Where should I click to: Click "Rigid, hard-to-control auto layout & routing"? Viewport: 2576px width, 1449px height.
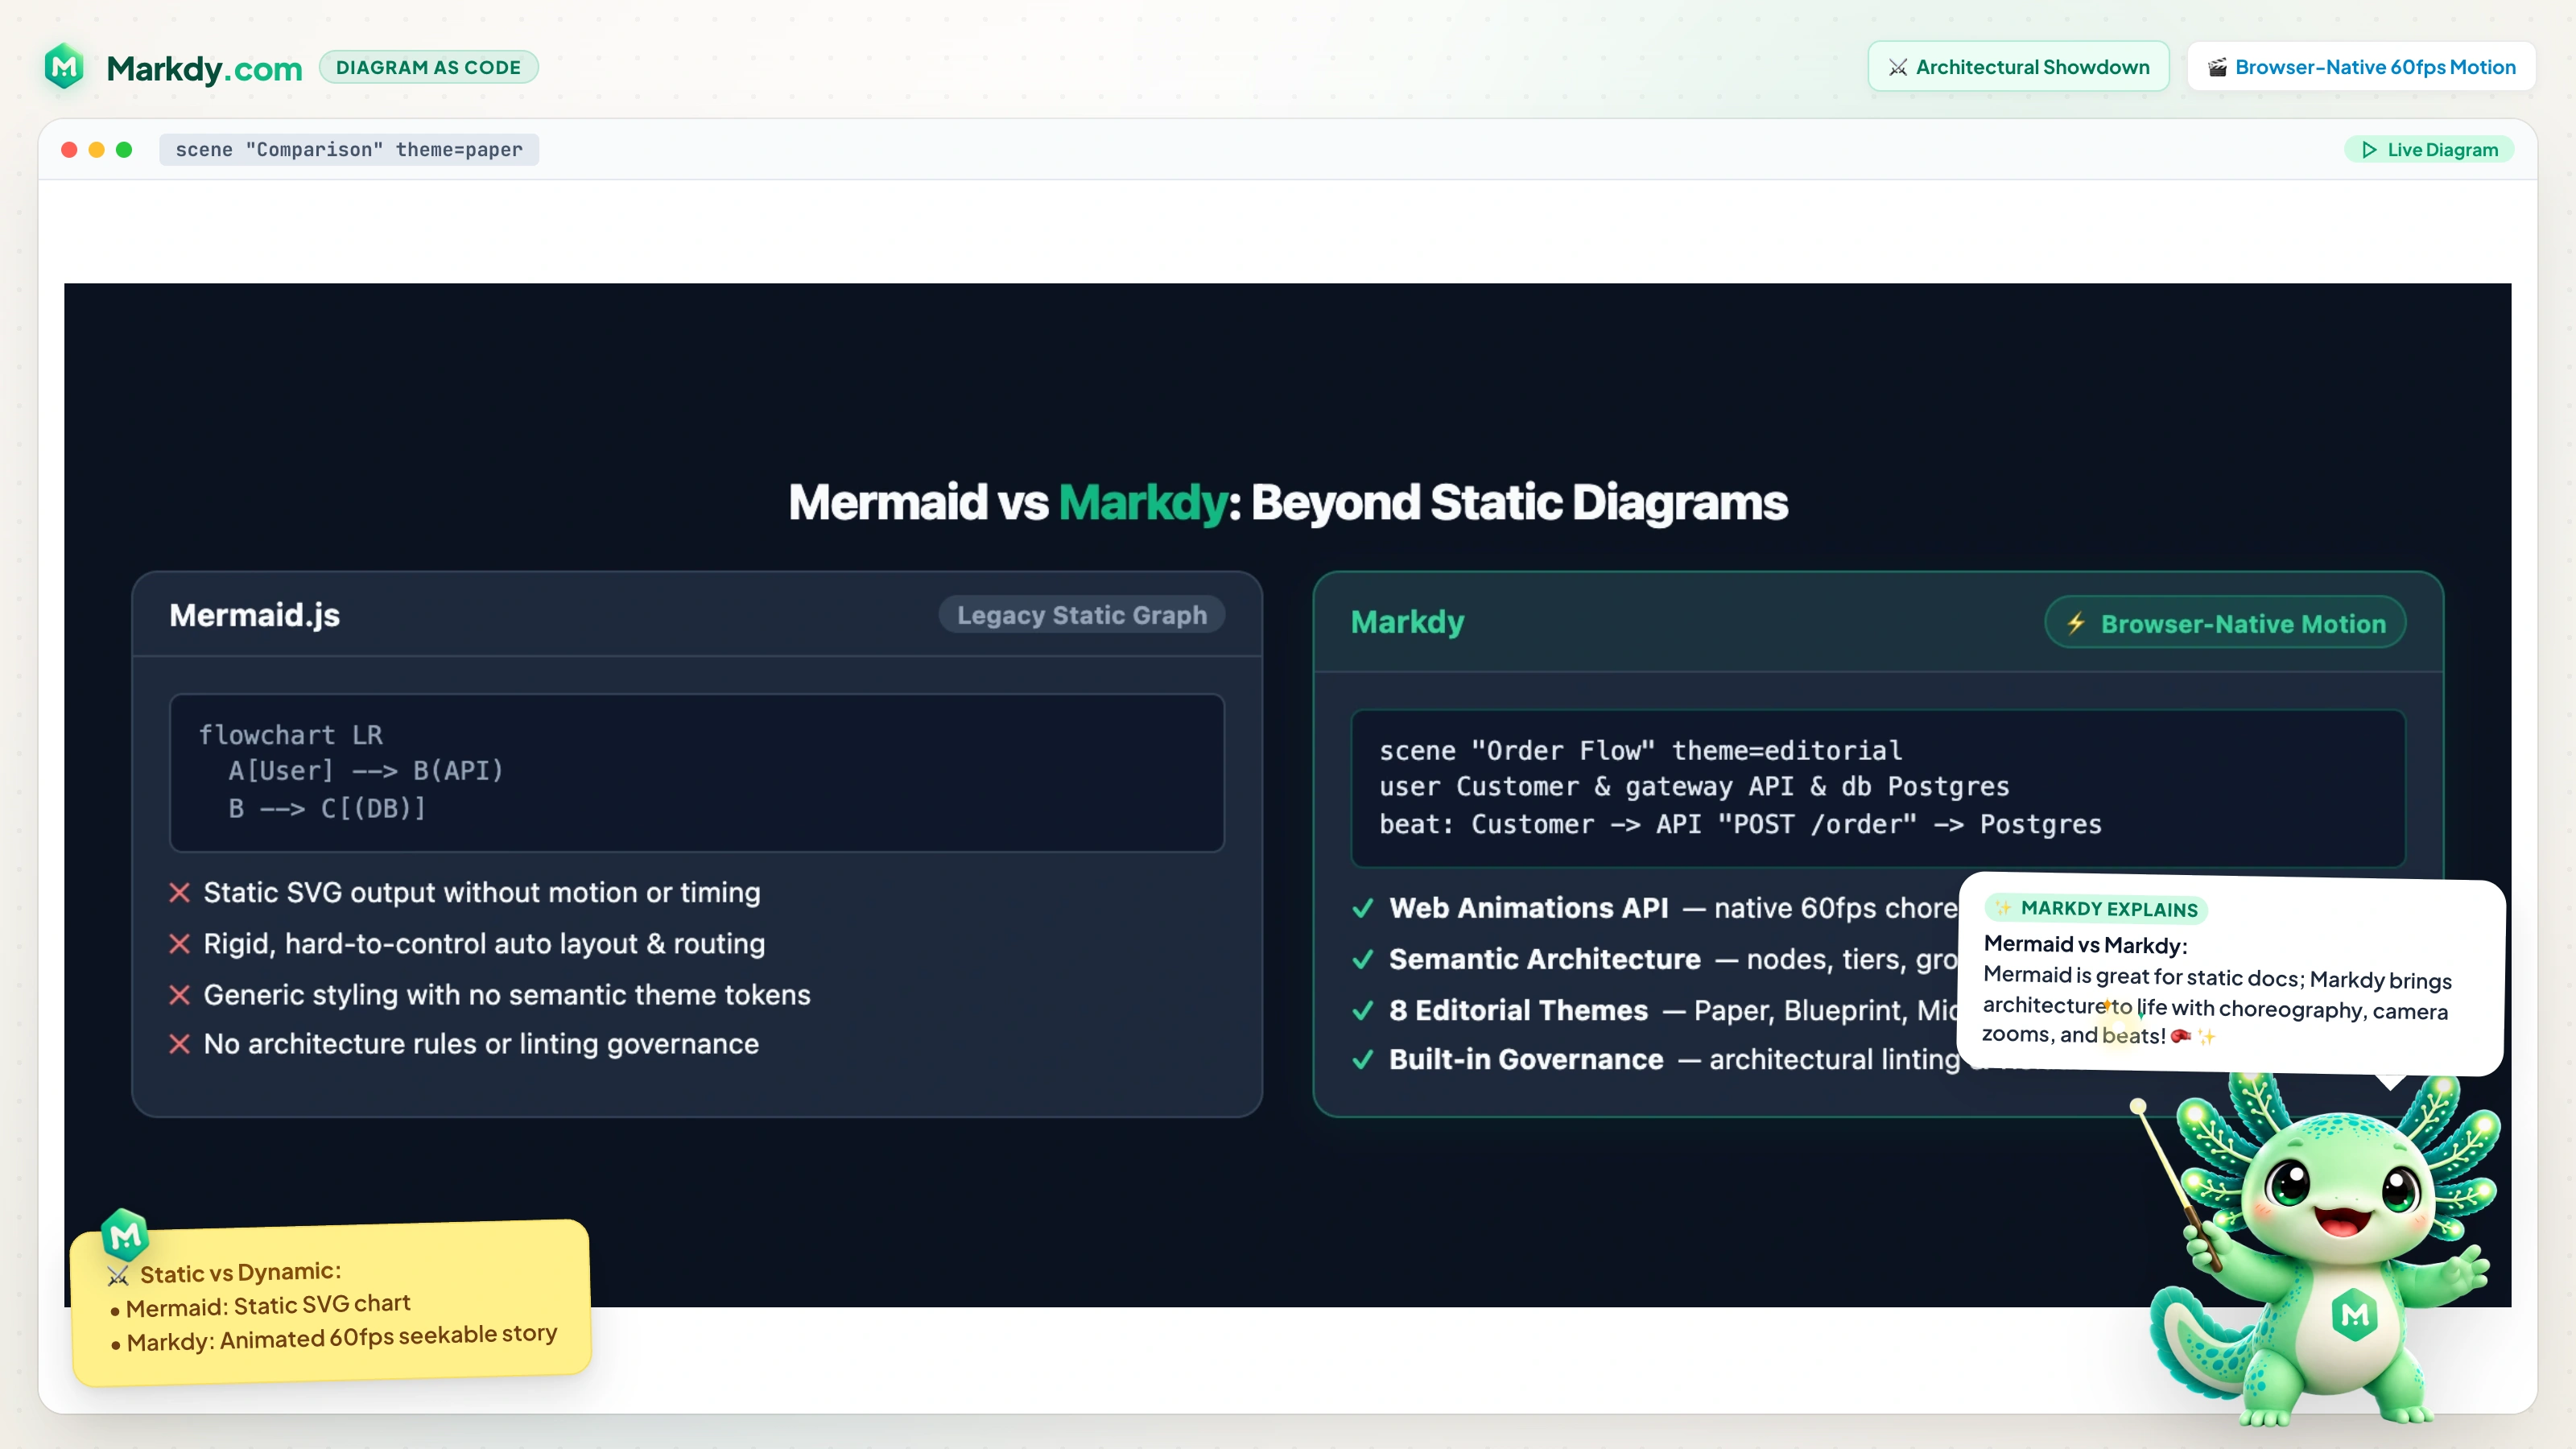point(484,943)
